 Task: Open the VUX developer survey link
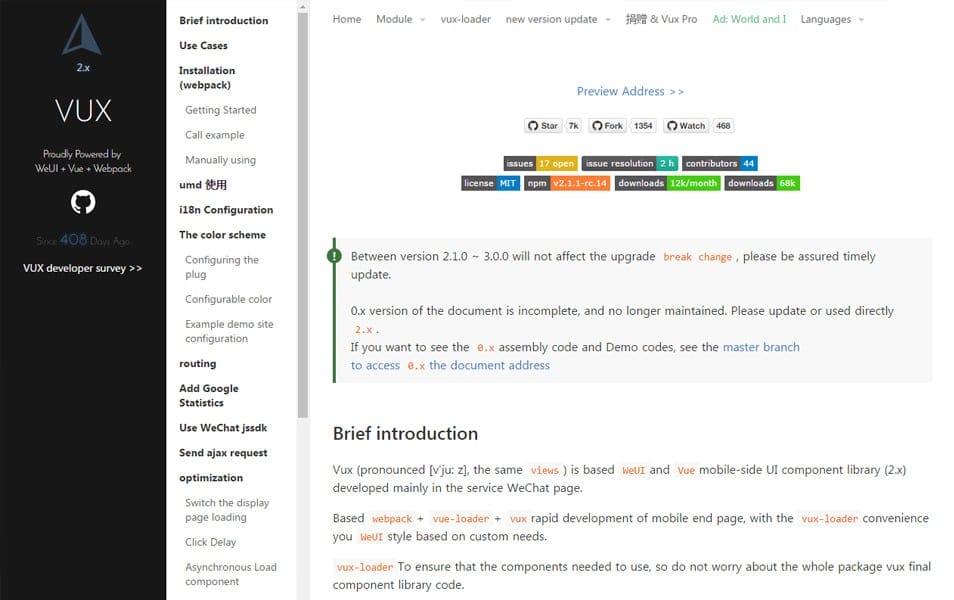pos(82,267)
